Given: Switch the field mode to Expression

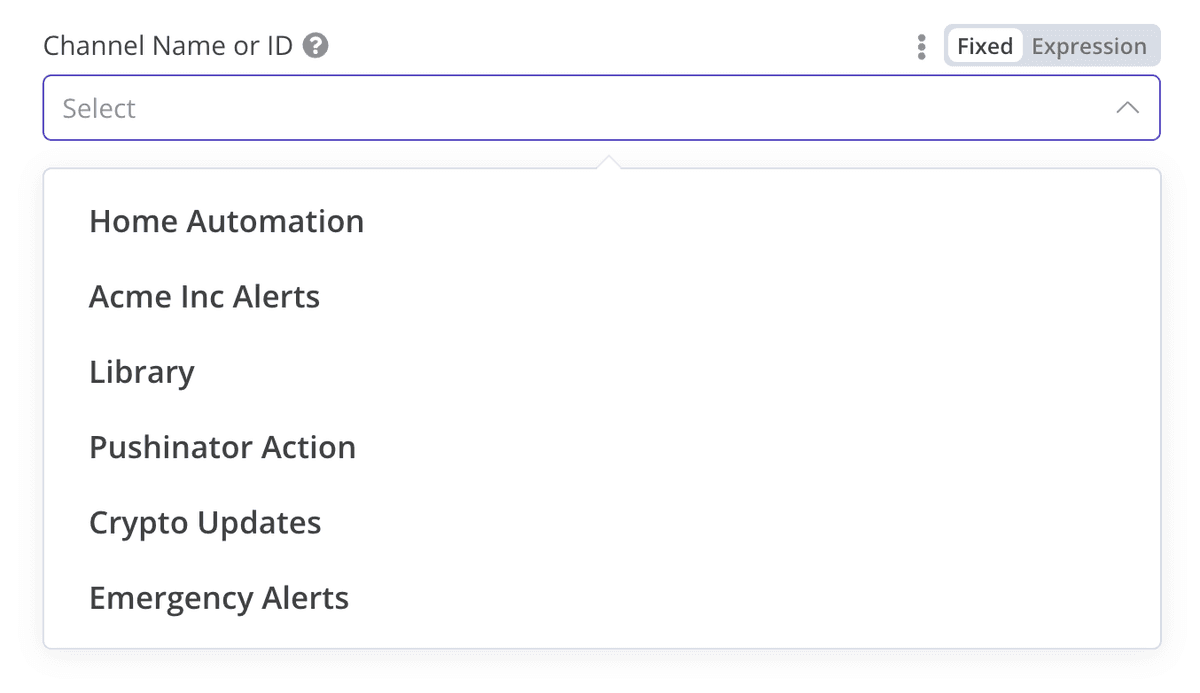Looking at the screenshot, I should [1088, 46].
